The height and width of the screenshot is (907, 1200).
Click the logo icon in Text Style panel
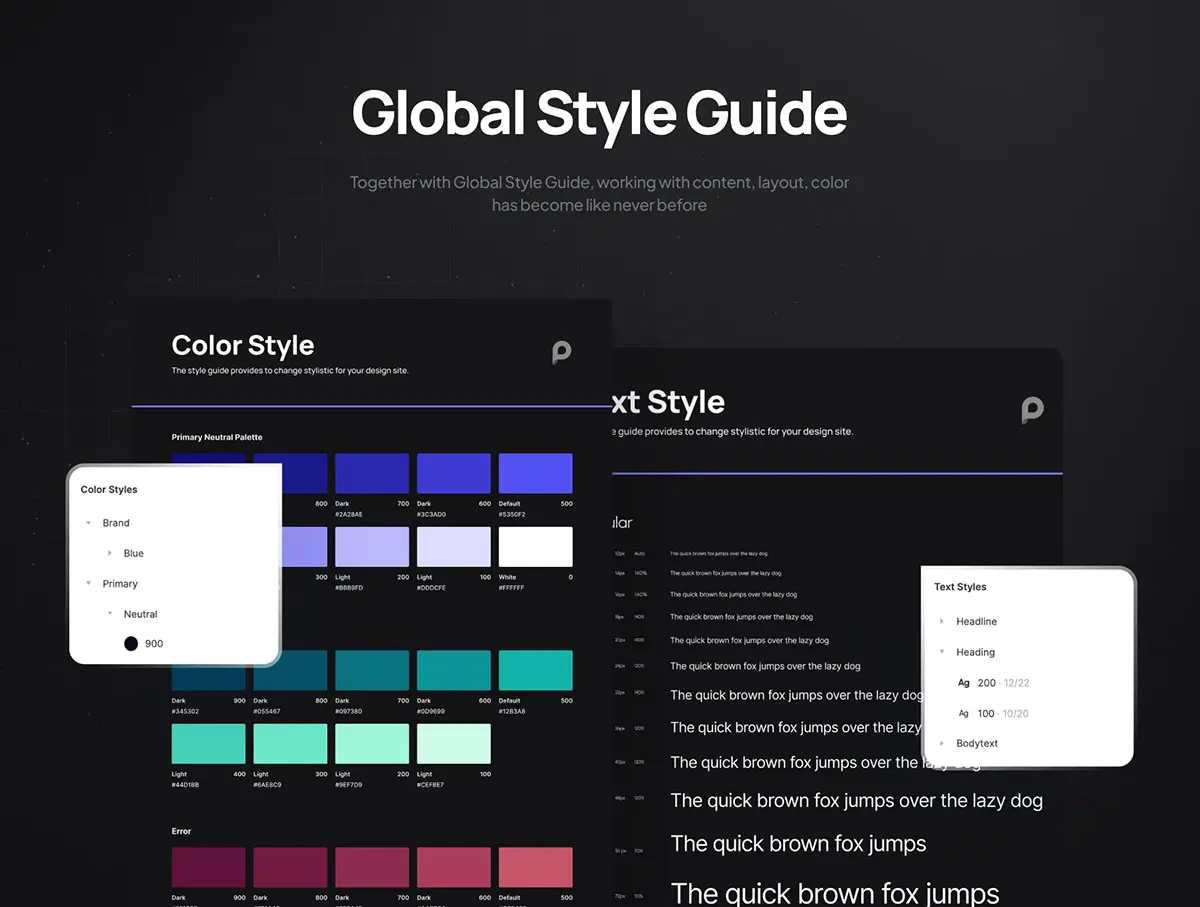(x=1032, y=410)
